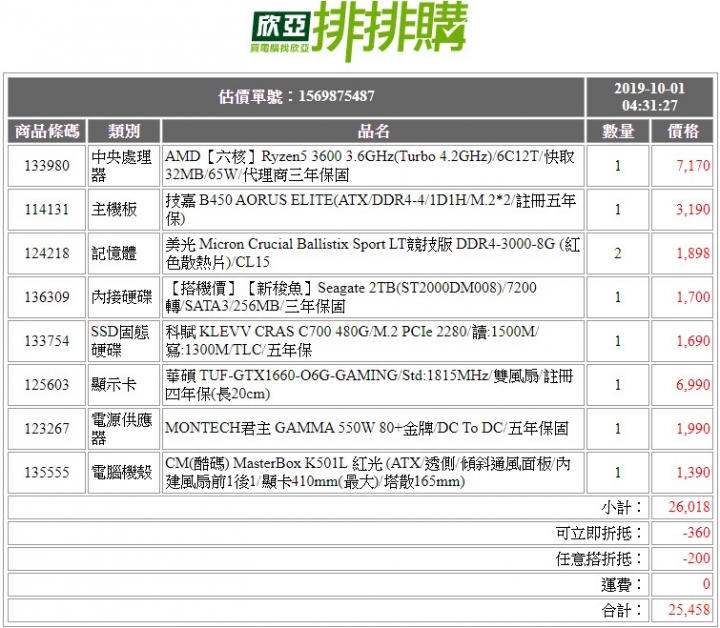720x628 pixels.
Task: Select product code 125603
Action: [47, 384]
